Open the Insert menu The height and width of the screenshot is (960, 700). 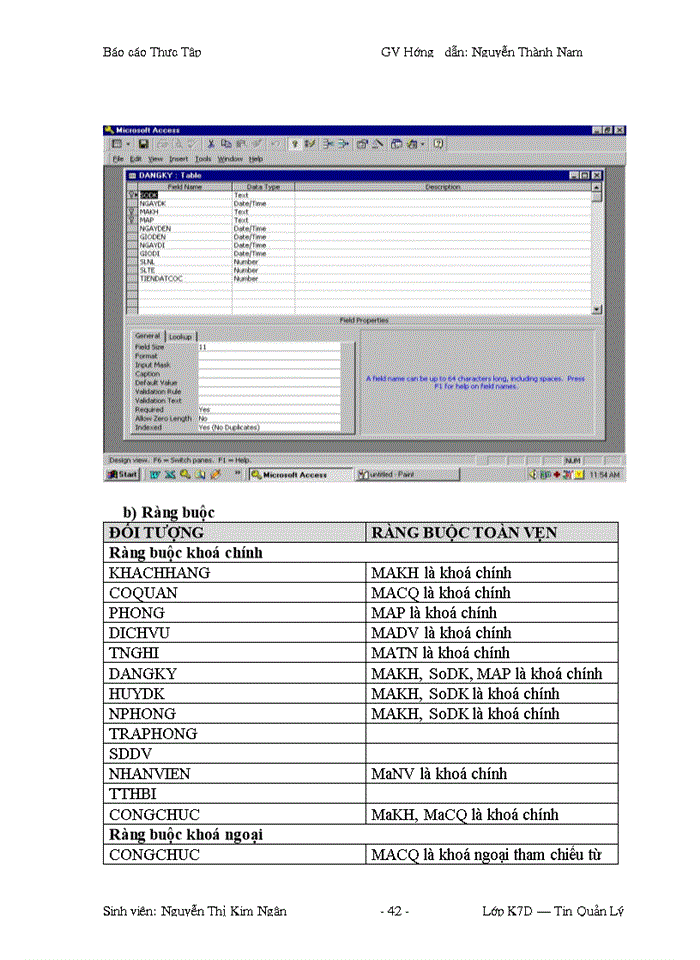tap(178, 159)
